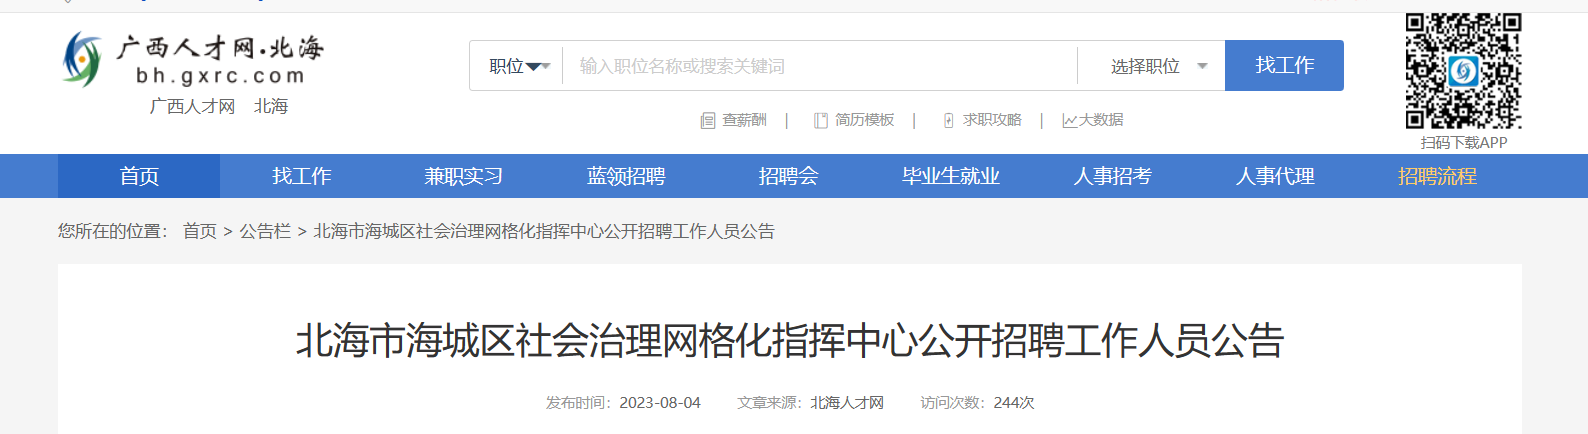Screen dimensions: 1588x434
Task: Click the 找工作 search button
Action: click(1284, 65)
